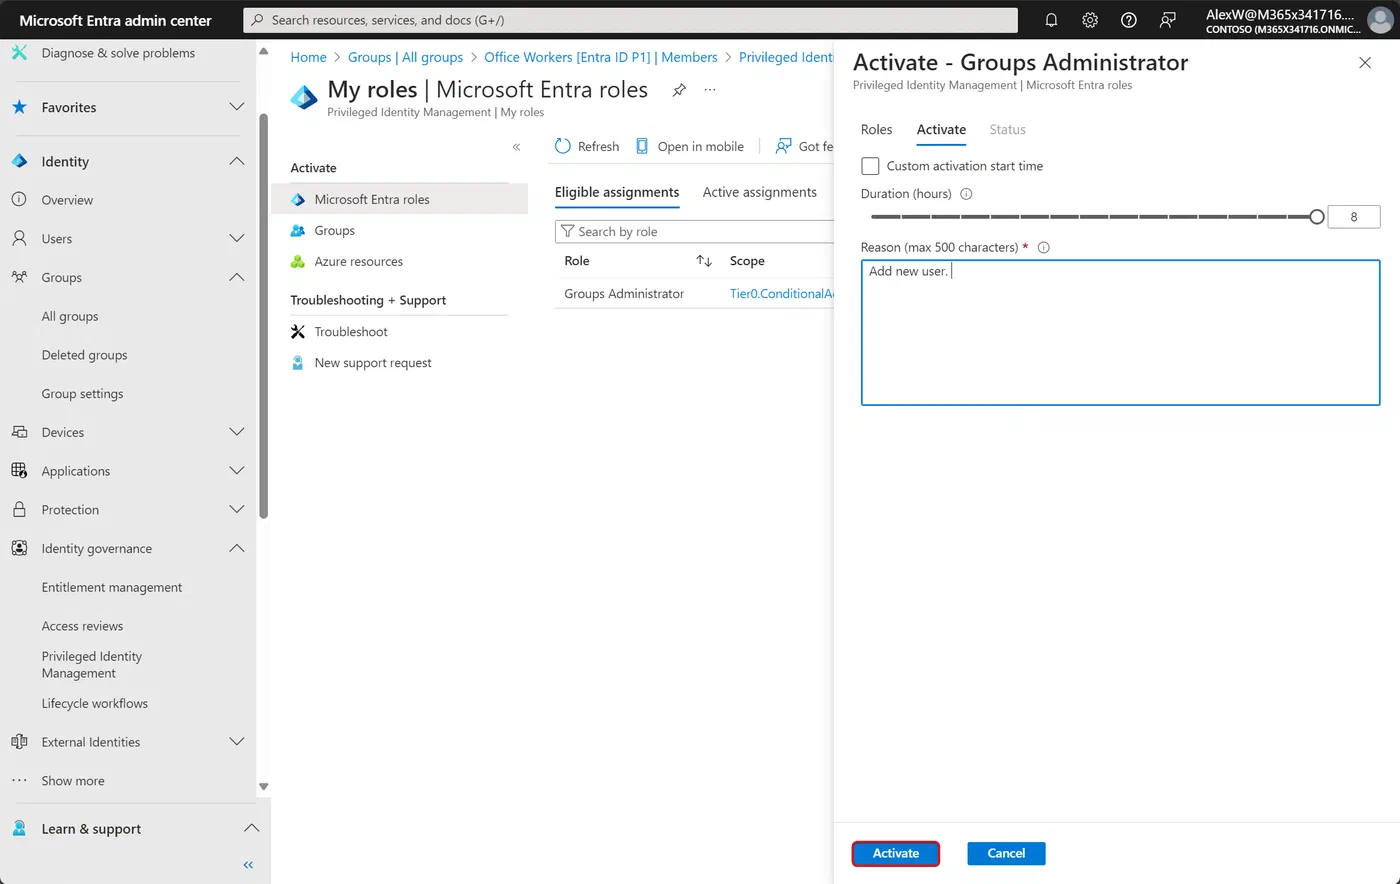Image resolution: width=1400 pixels, height=884 pixels.
Task: Select the Activate tab in the panel
Action: point(941,130)
